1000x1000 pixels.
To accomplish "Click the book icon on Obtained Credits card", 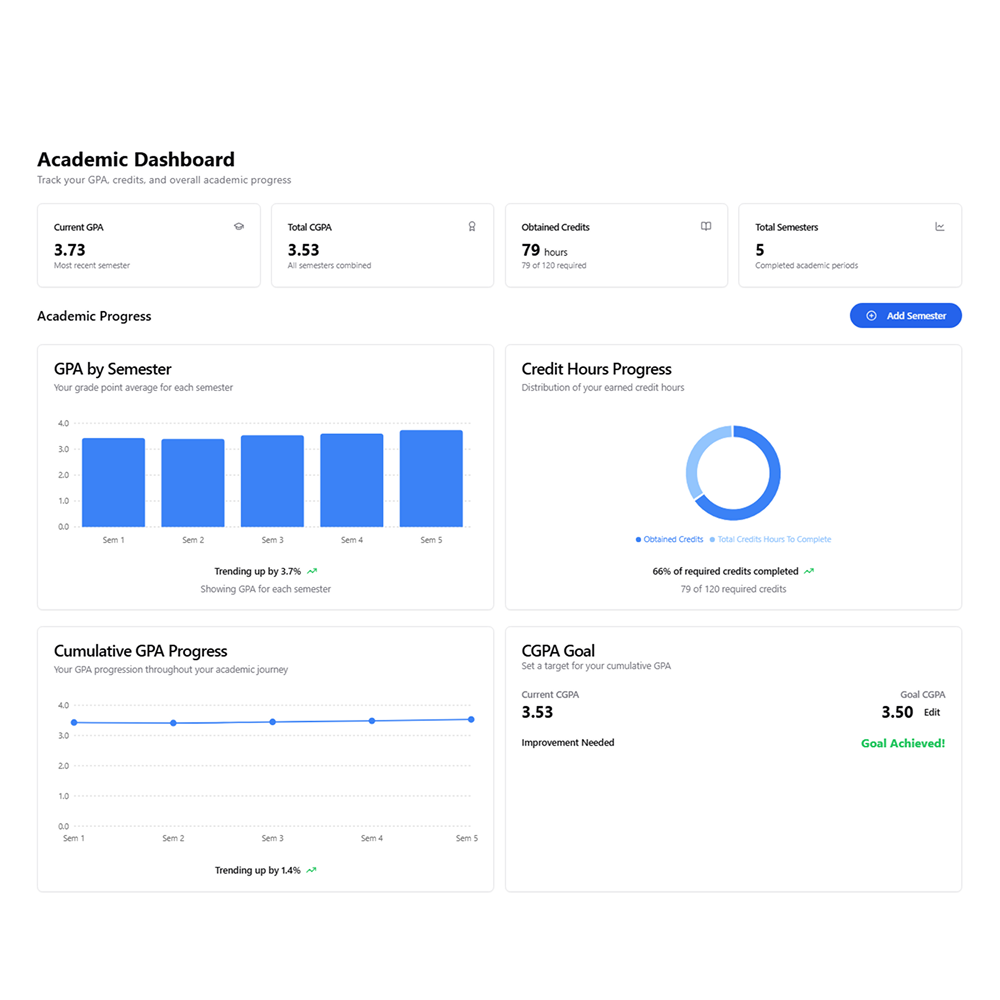I will pos(706,226).
